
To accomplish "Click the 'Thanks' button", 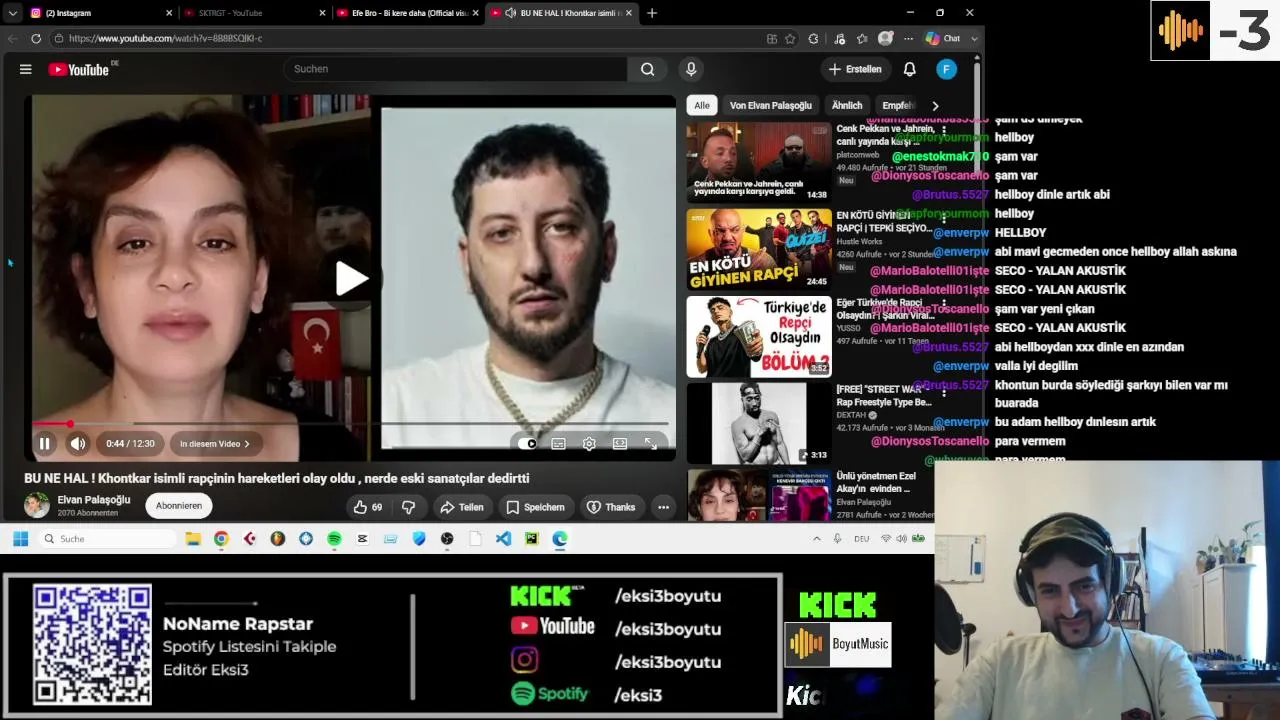I will coord(611,507).
